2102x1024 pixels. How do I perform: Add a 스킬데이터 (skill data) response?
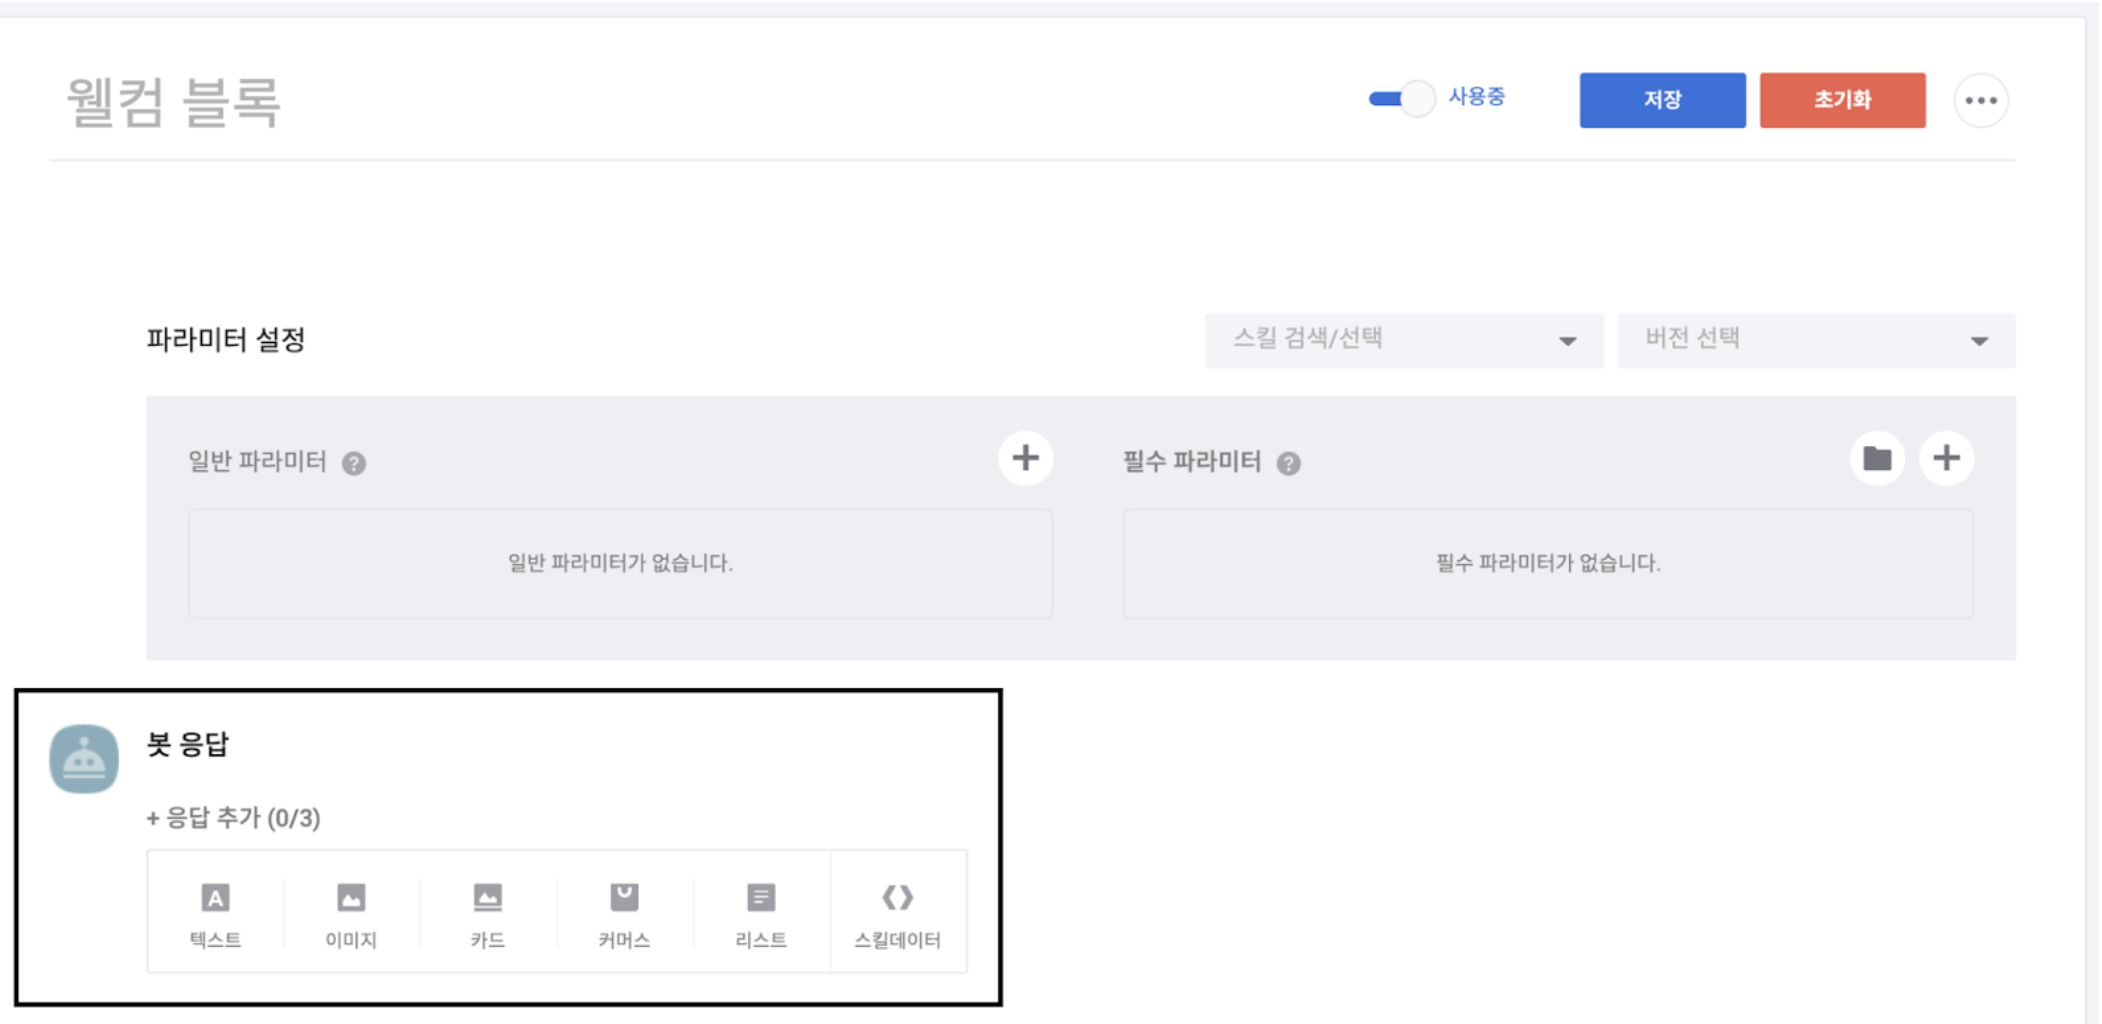pyautogui.click(x=897, y=912)
